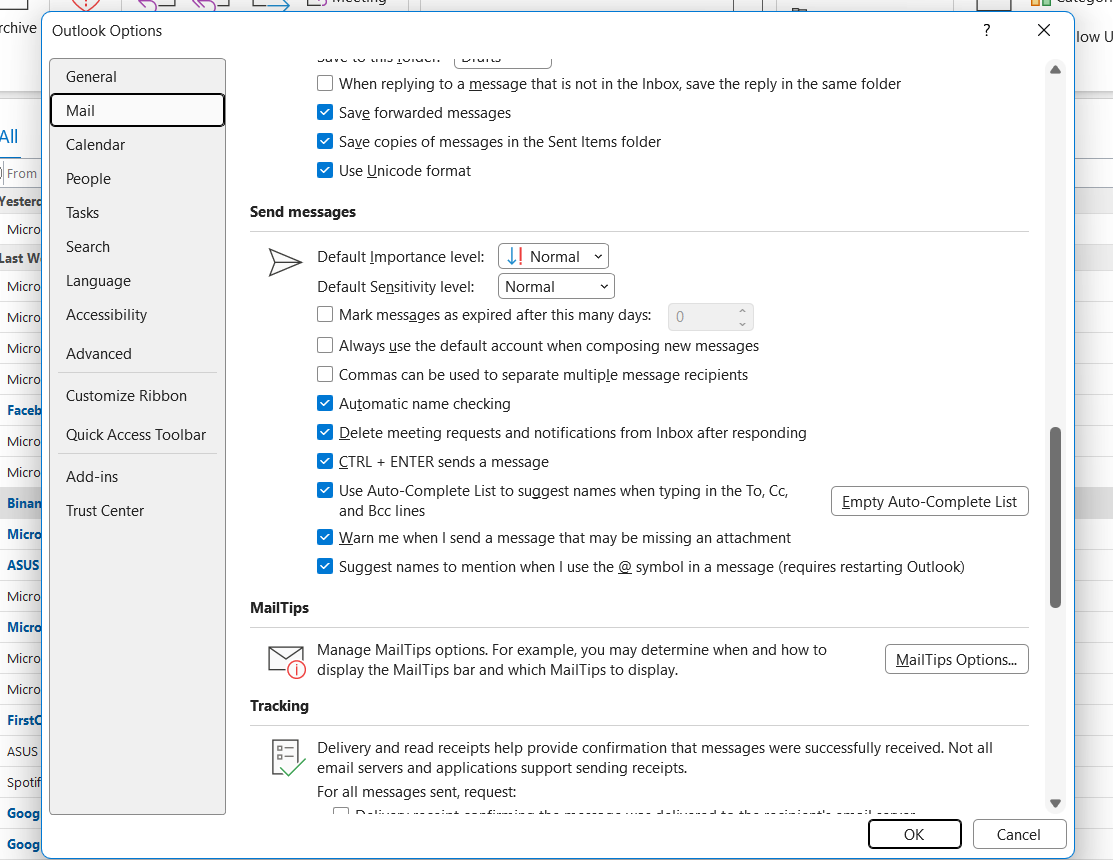
Task: Open MailTips Options dialog
Action: coord(956,660)
